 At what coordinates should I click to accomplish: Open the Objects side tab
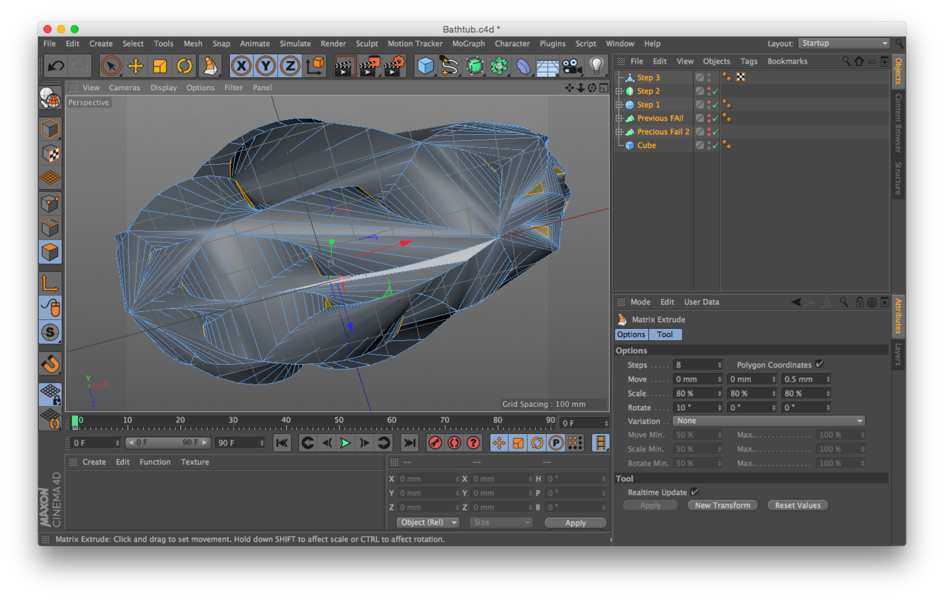click(898, 70)
